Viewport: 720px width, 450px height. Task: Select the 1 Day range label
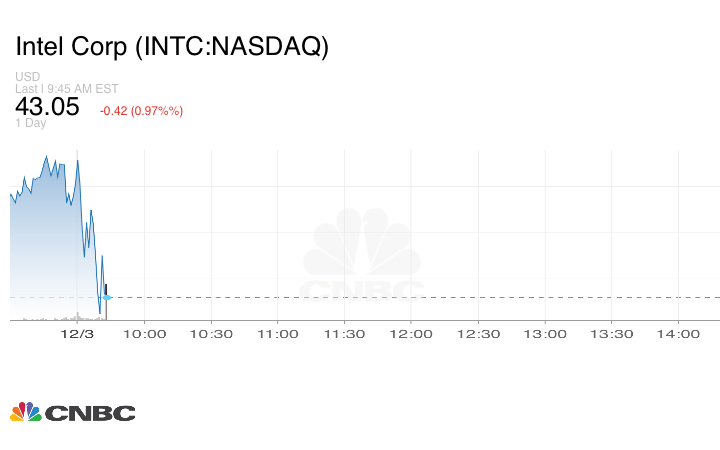point(31,124)
